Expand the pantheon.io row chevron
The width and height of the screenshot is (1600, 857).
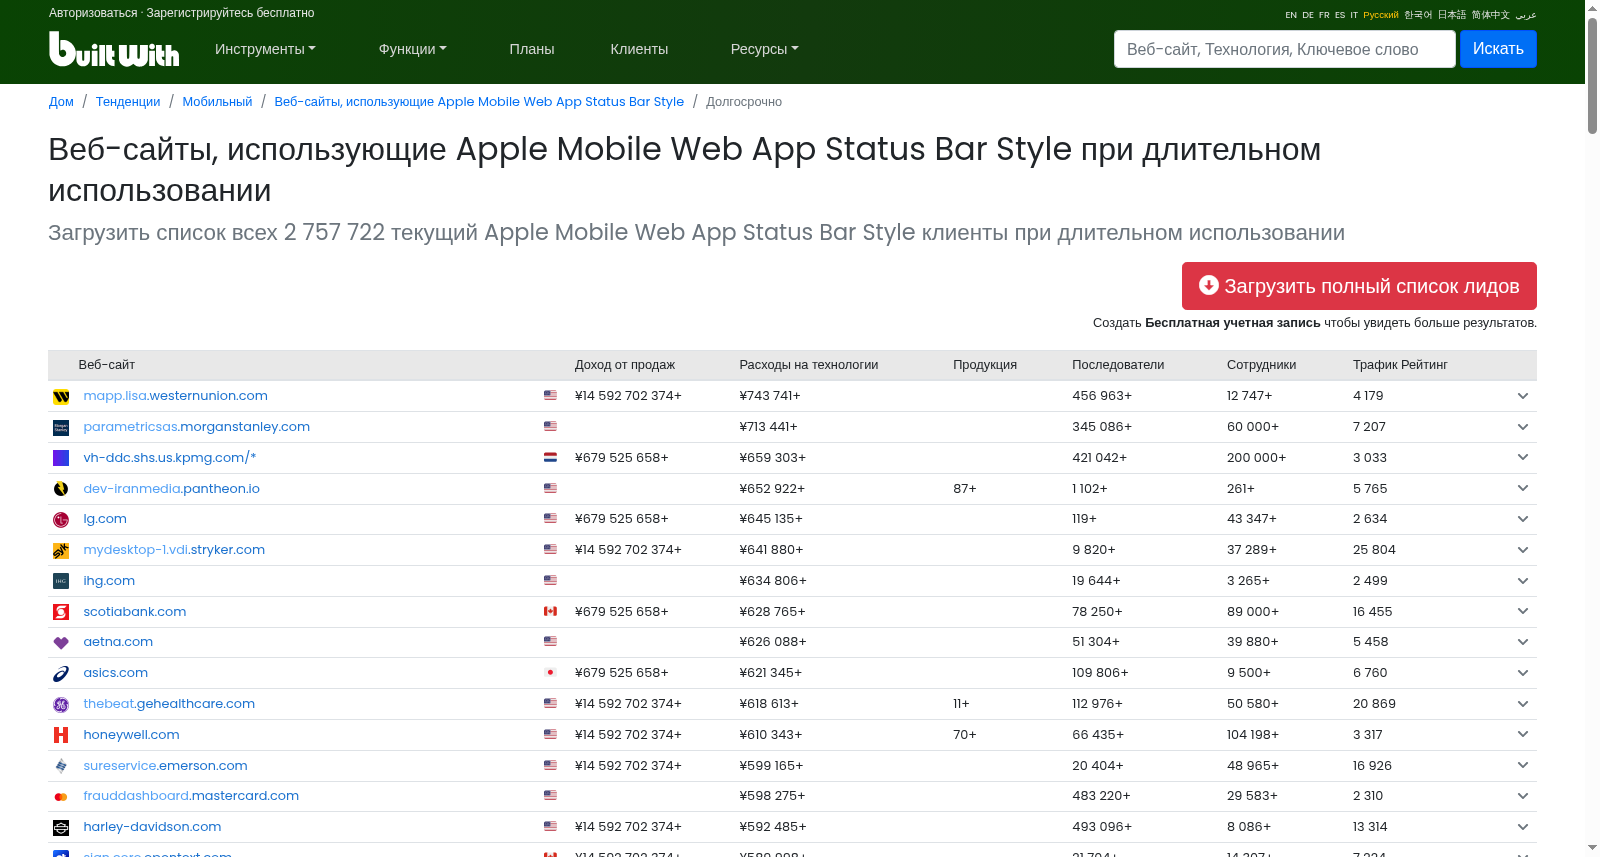pos(1523,488)
